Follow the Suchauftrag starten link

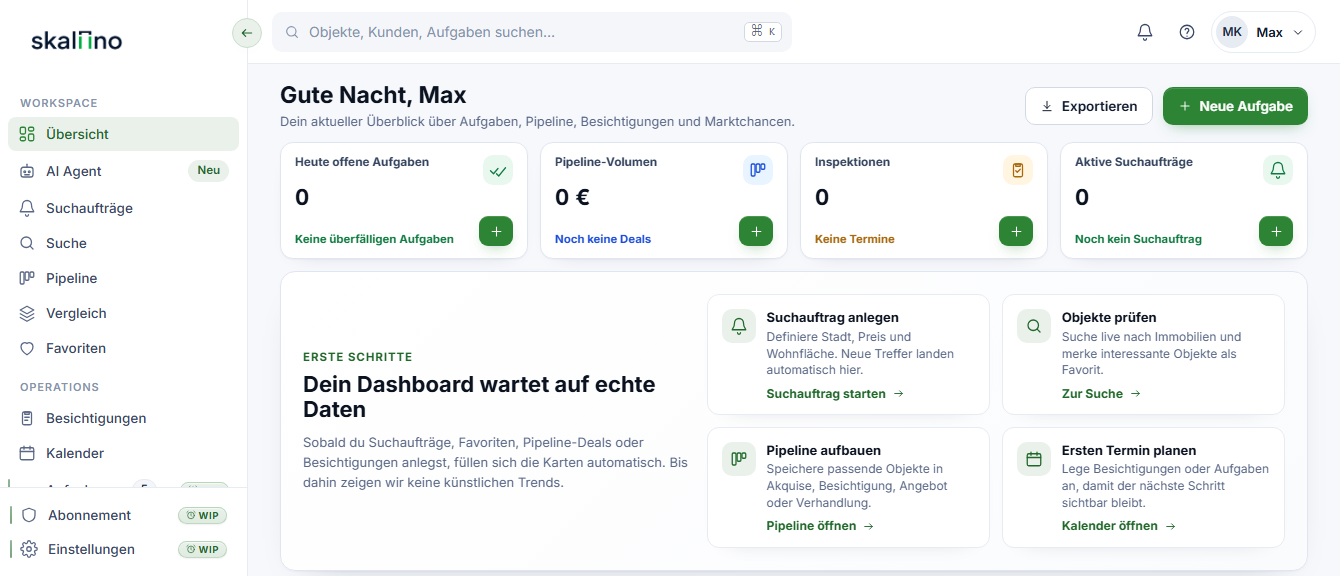point(835,394)
